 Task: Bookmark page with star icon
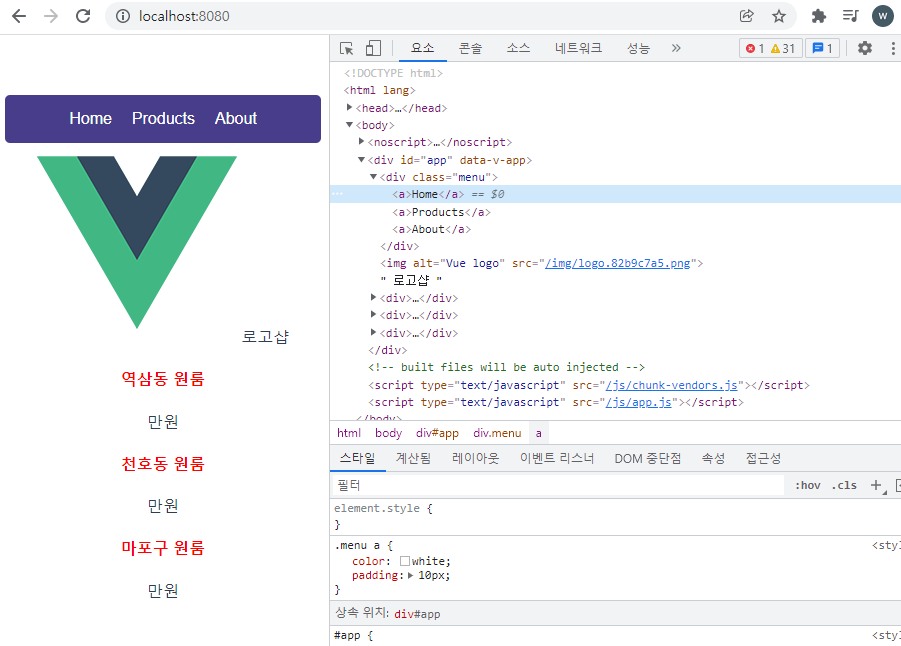pos(779,16)
